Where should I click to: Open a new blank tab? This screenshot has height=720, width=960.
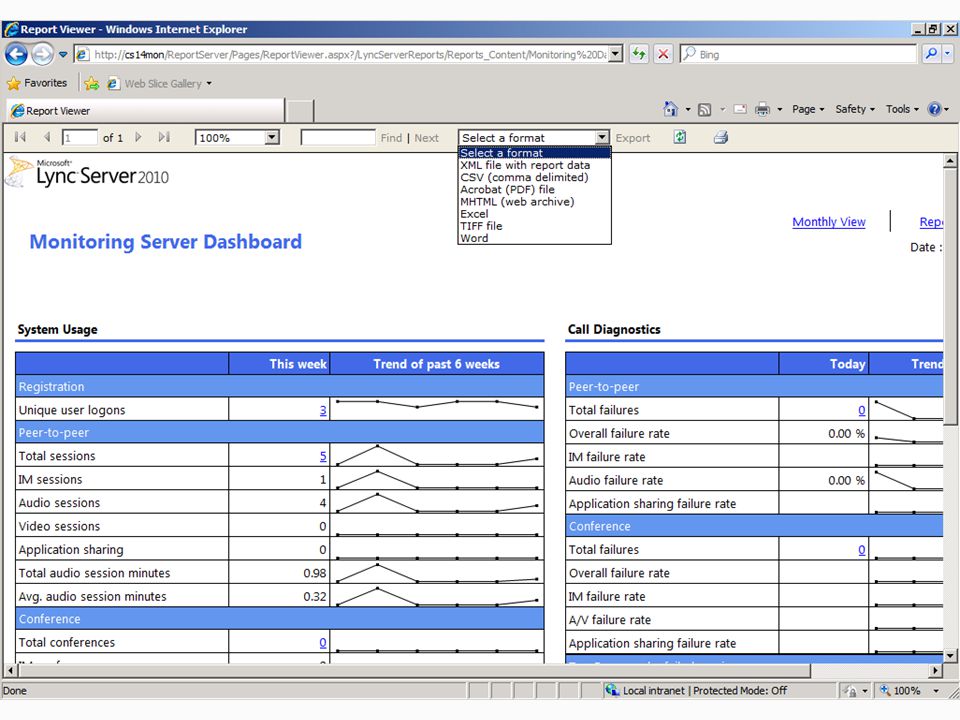click(300, 111)
